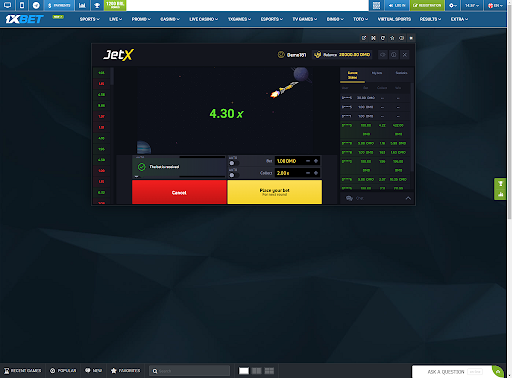
Task: Open the Telegram icon in top bar
Action: click(x=36, y=5)
